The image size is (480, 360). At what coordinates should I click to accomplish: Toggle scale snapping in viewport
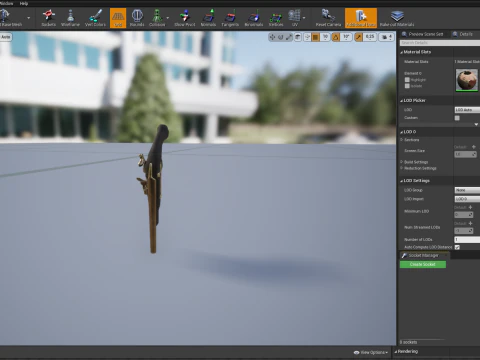[359, 37]
